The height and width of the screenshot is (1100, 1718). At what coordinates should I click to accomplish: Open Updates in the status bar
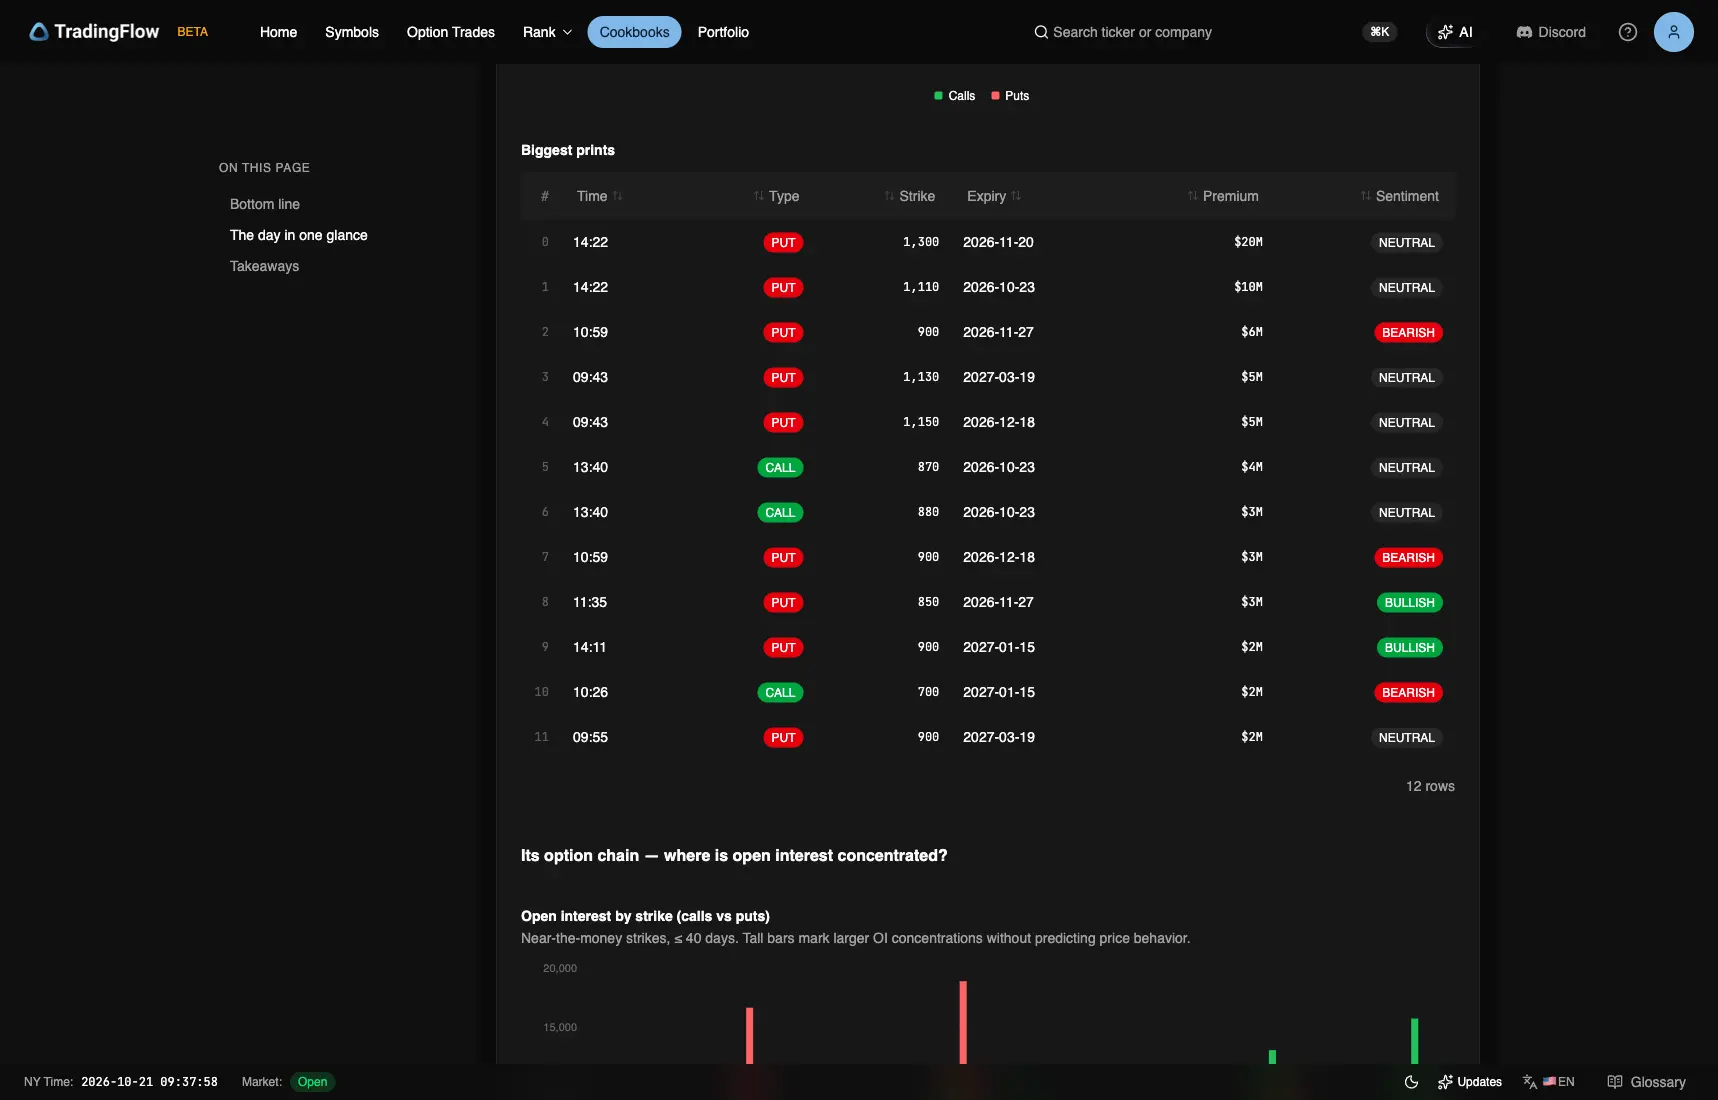[1470, 1082]
